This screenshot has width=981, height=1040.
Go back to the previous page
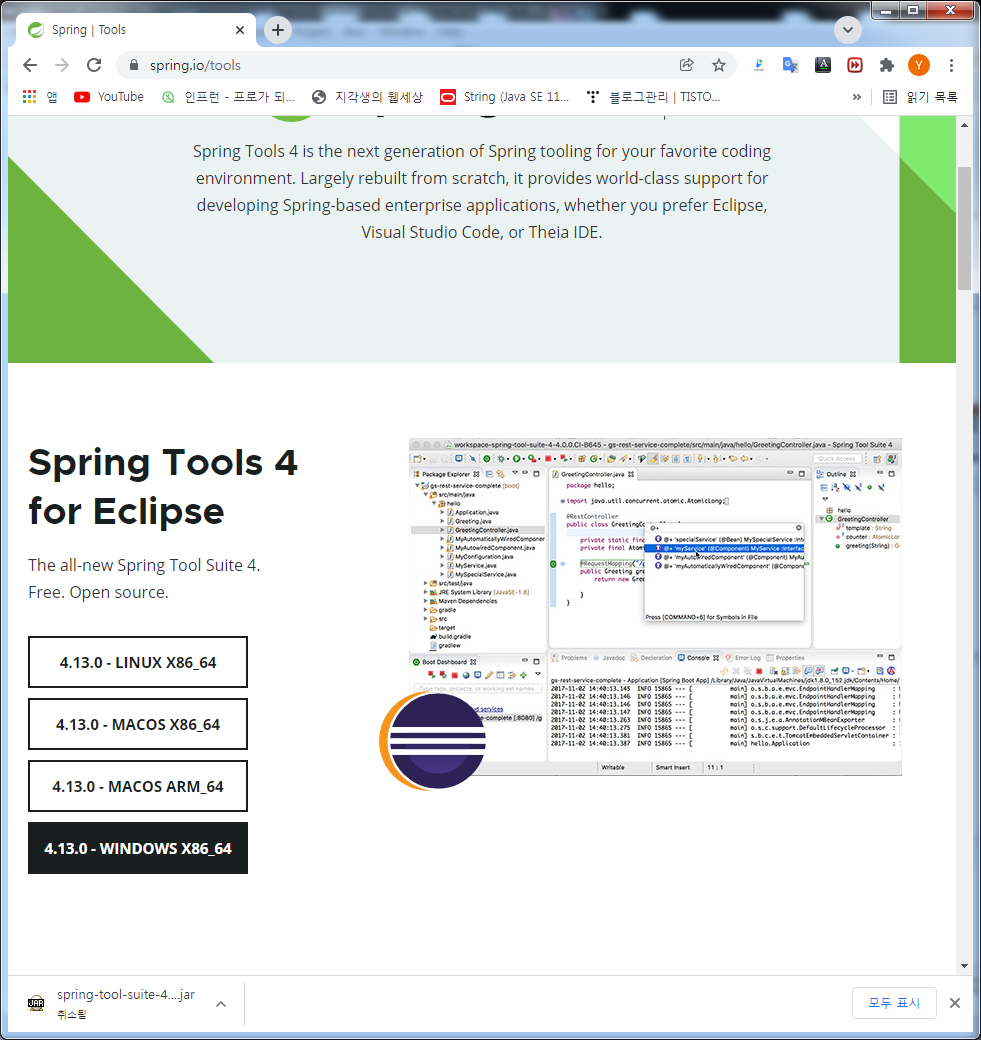(30, 65)
